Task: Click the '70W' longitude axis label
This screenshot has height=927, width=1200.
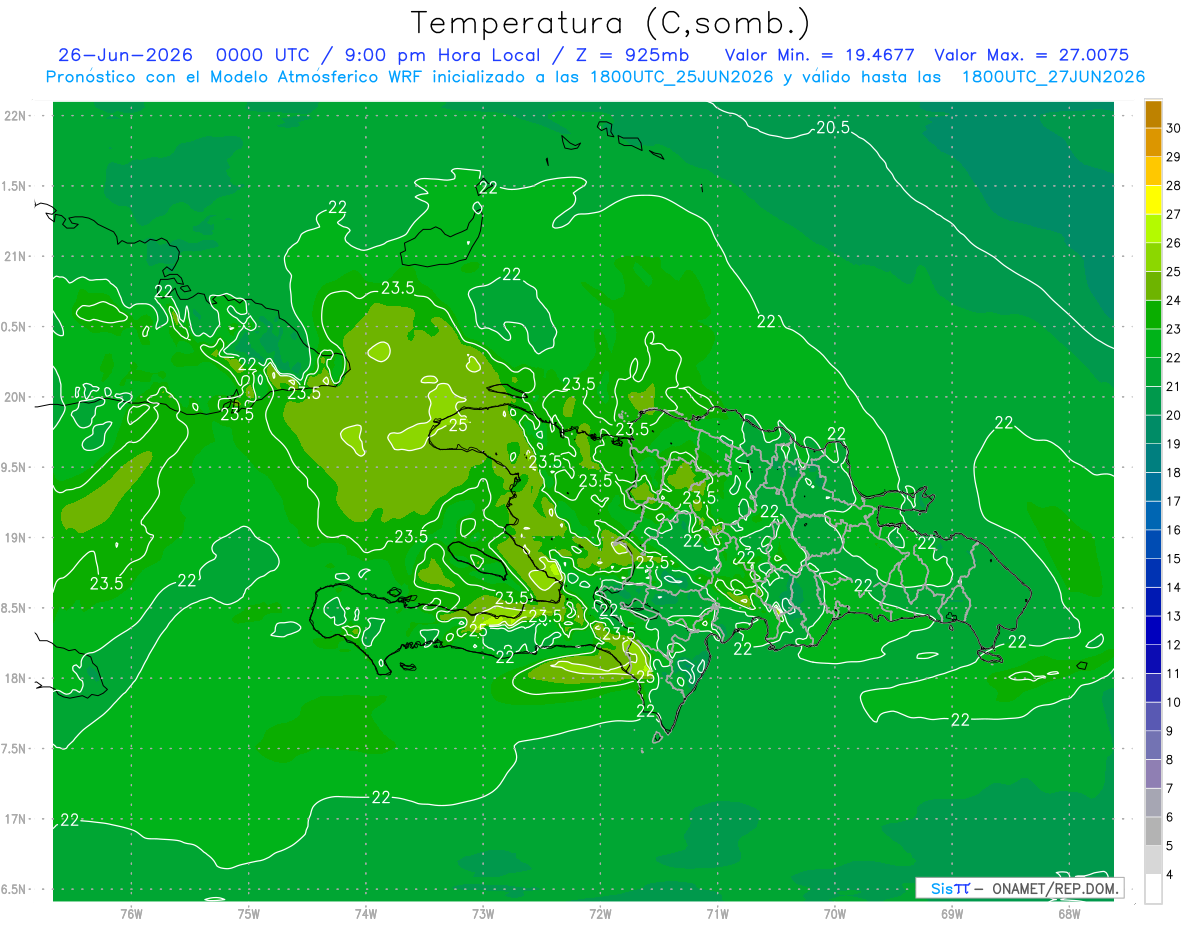Action: [x=835, y=914]
